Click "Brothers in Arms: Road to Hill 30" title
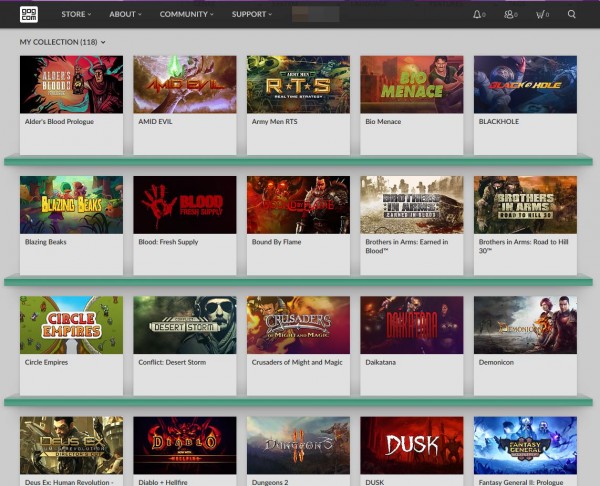The height and width of the screenshot is (486, 600). click(x=524, y=246)
